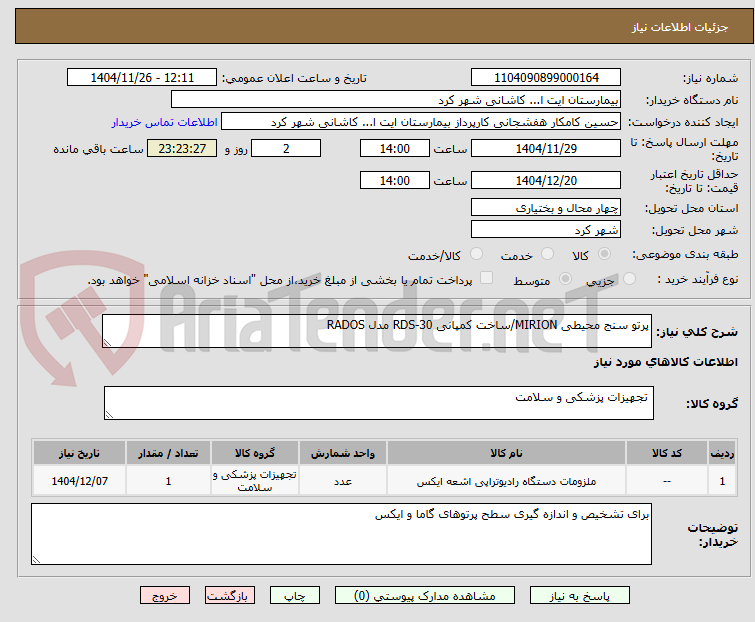
Task: Click the شرح کلی نیاز description textbox
Action: coord(377,331)
